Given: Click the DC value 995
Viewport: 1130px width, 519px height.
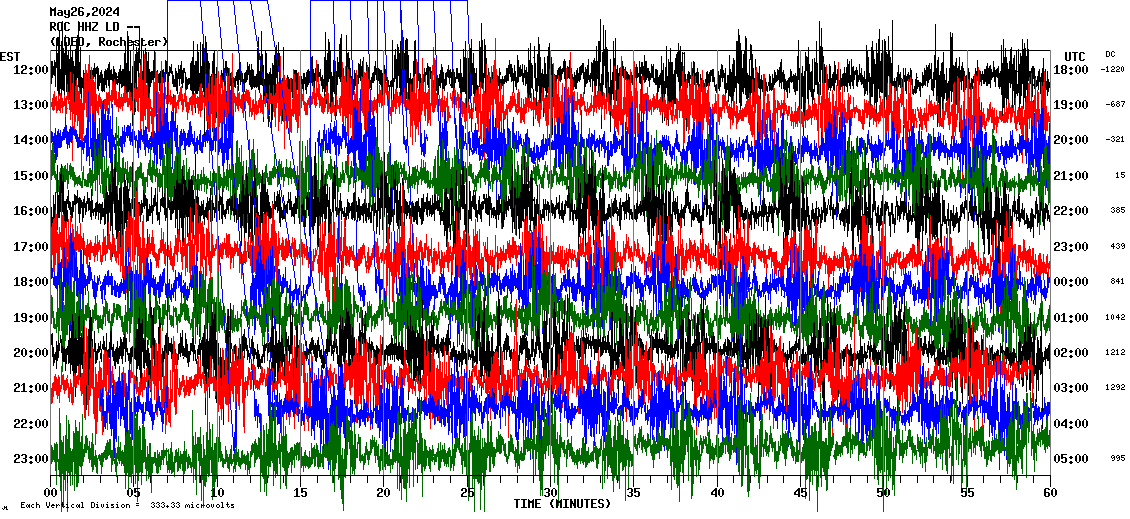Looking at the screenshot, I should pos(1116,458).
